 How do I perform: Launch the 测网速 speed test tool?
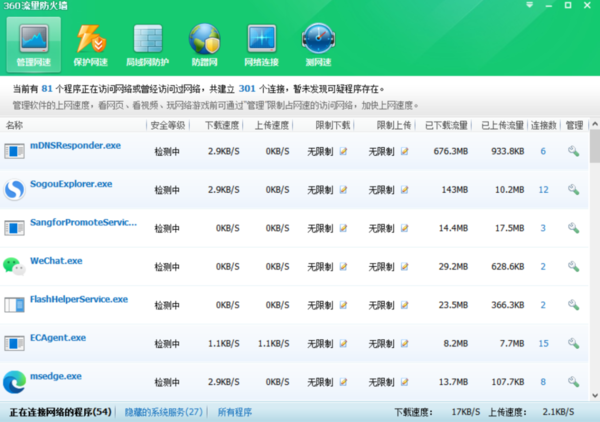(319, 45)
